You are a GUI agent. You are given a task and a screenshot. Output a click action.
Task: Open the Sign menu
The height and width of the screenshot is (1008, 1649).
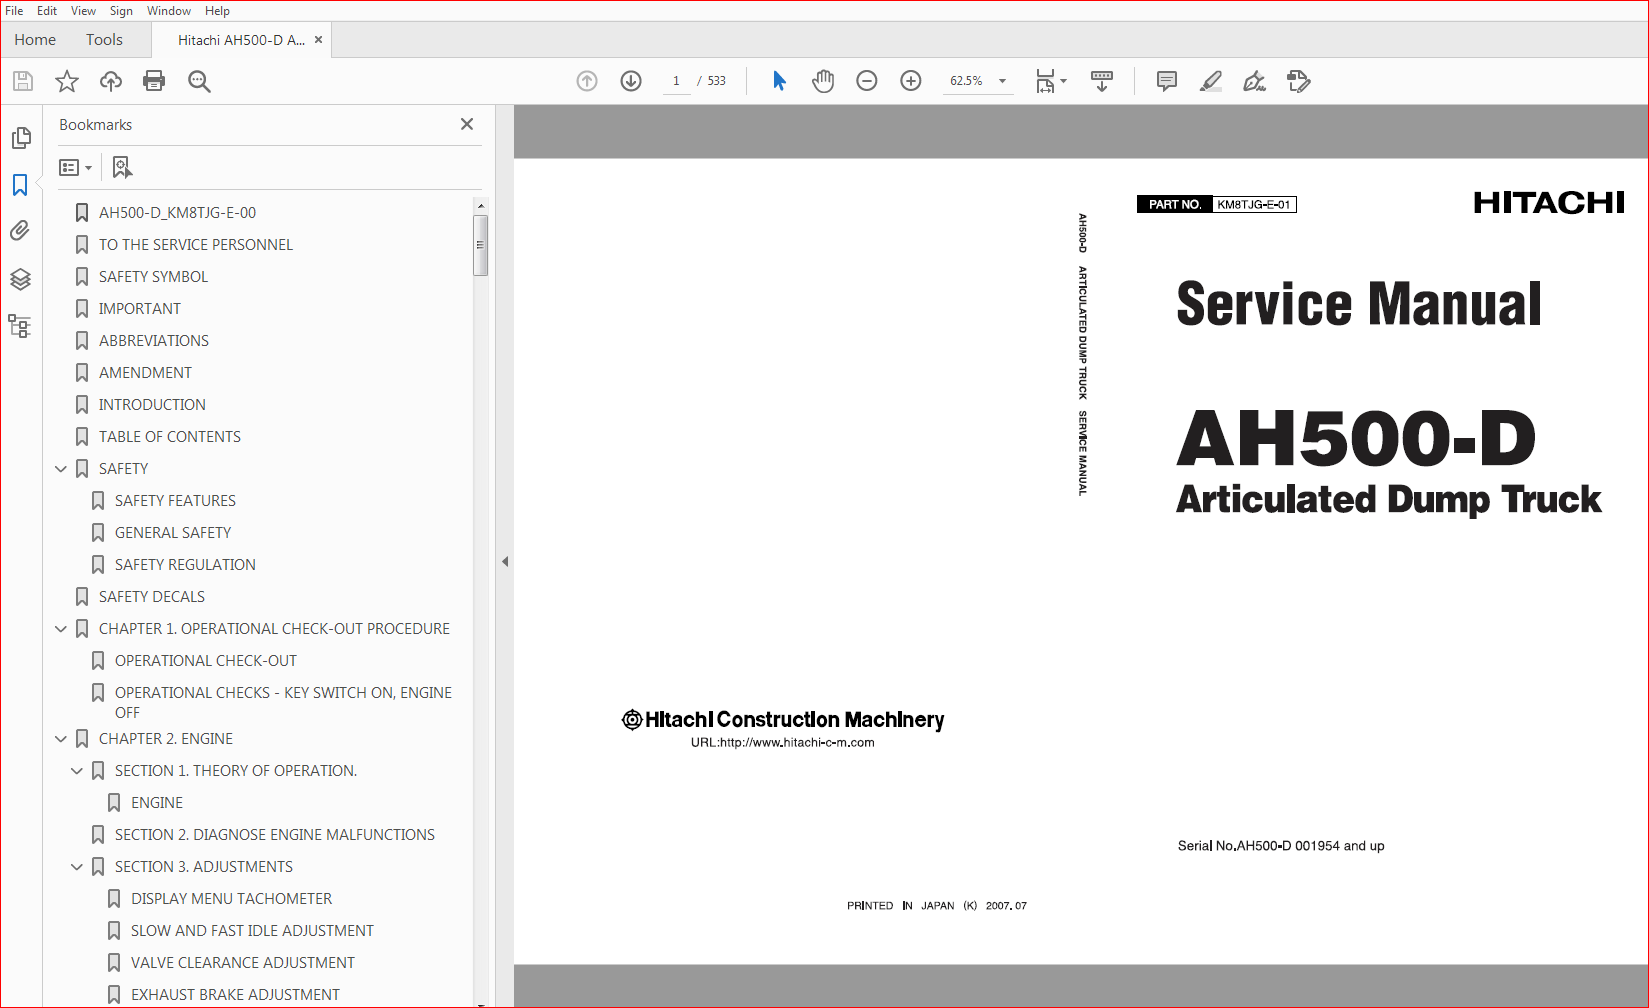(x=121, y=11)
